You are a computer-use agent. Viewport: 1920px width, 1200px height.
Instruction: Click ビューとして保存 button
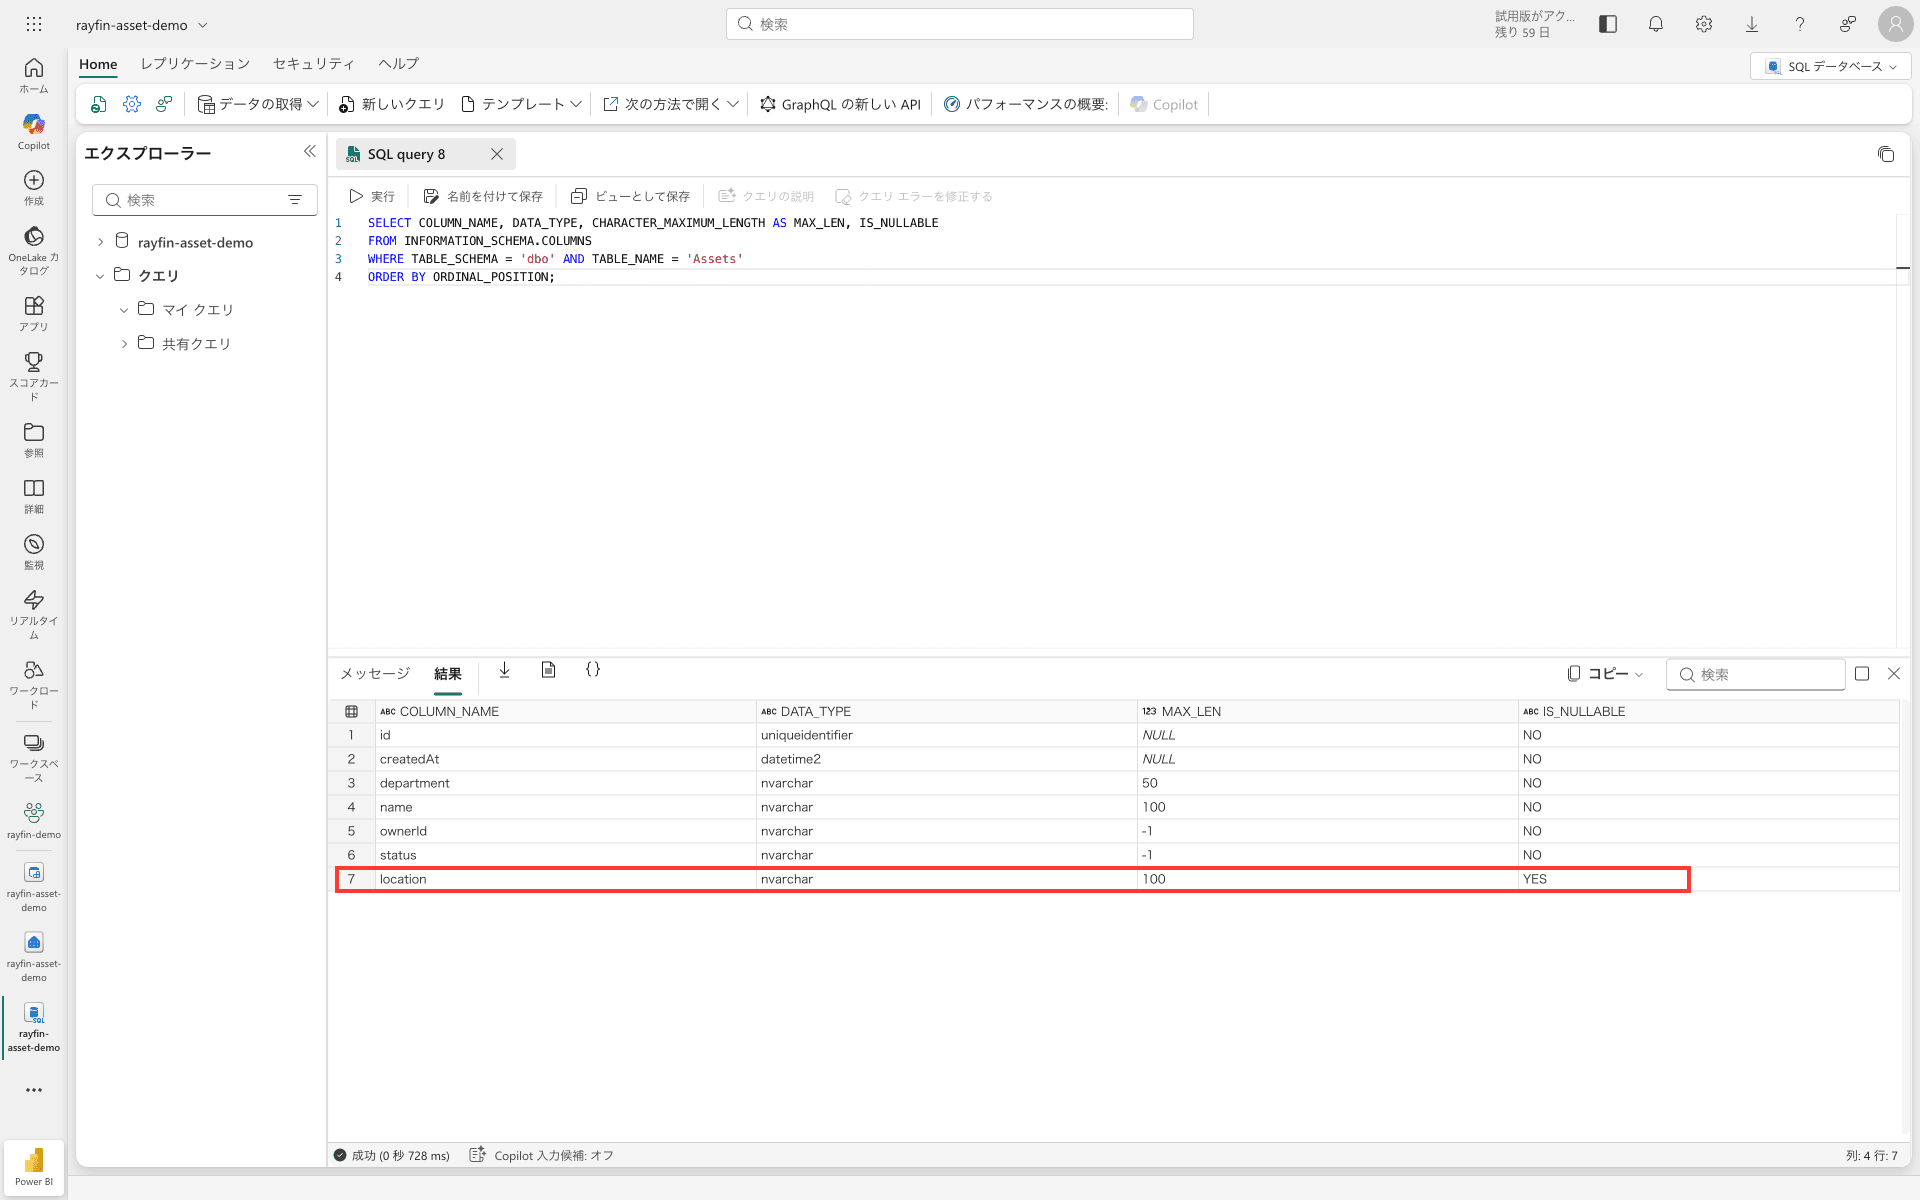(x=630, y=196)
